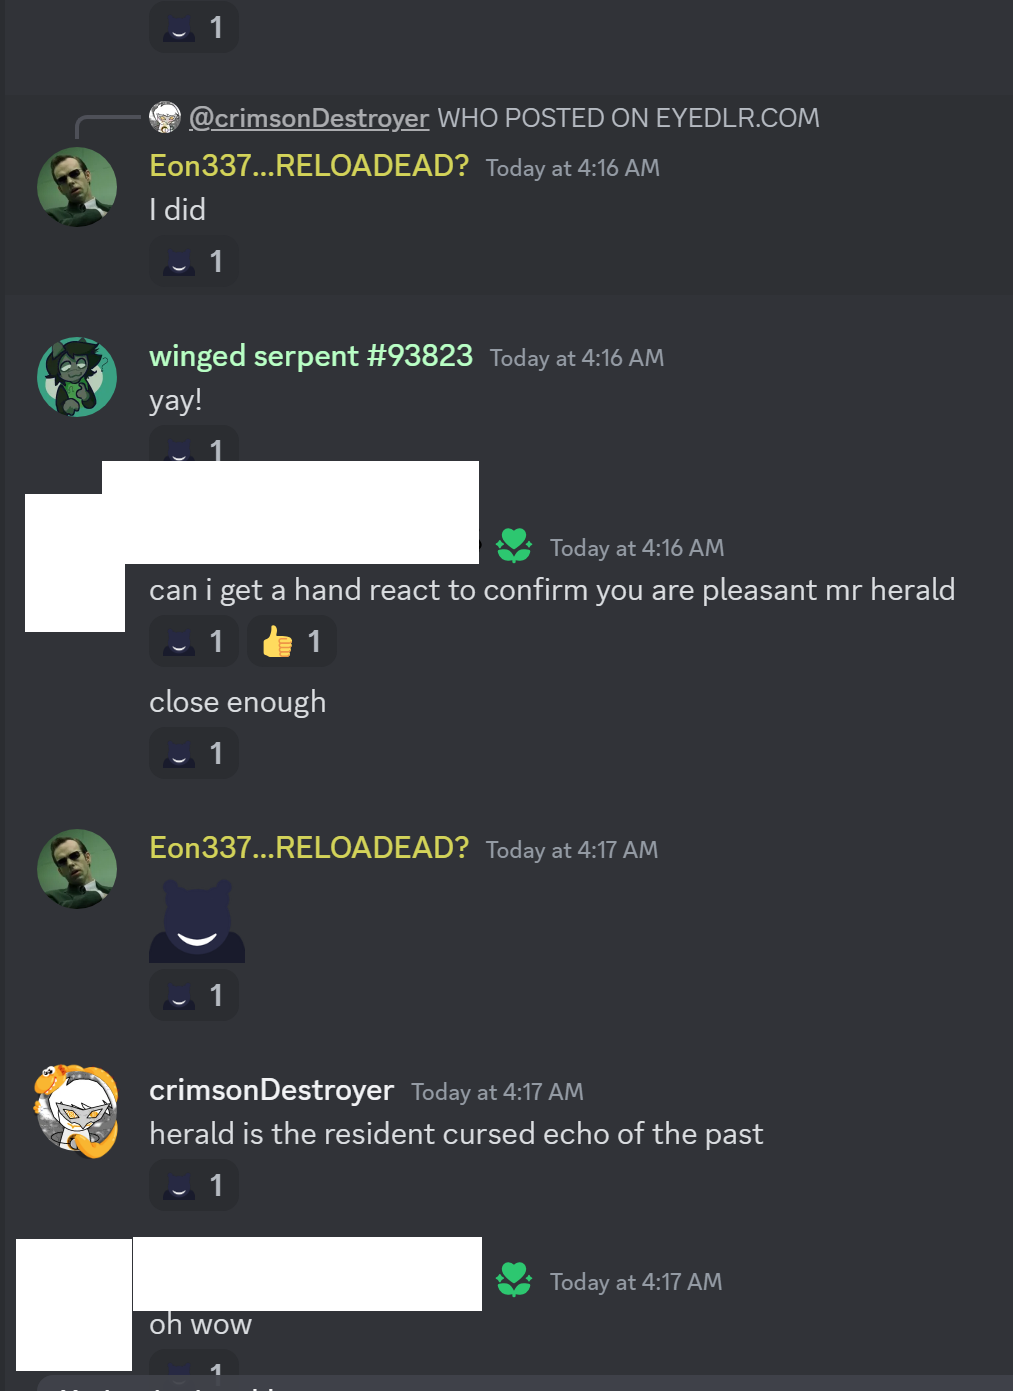The height and width of the screenshot is (1391, 1013).
Task: Jump to replied message 'WHO POSTED ON EYEDLR.COM'
Action: 628,118
